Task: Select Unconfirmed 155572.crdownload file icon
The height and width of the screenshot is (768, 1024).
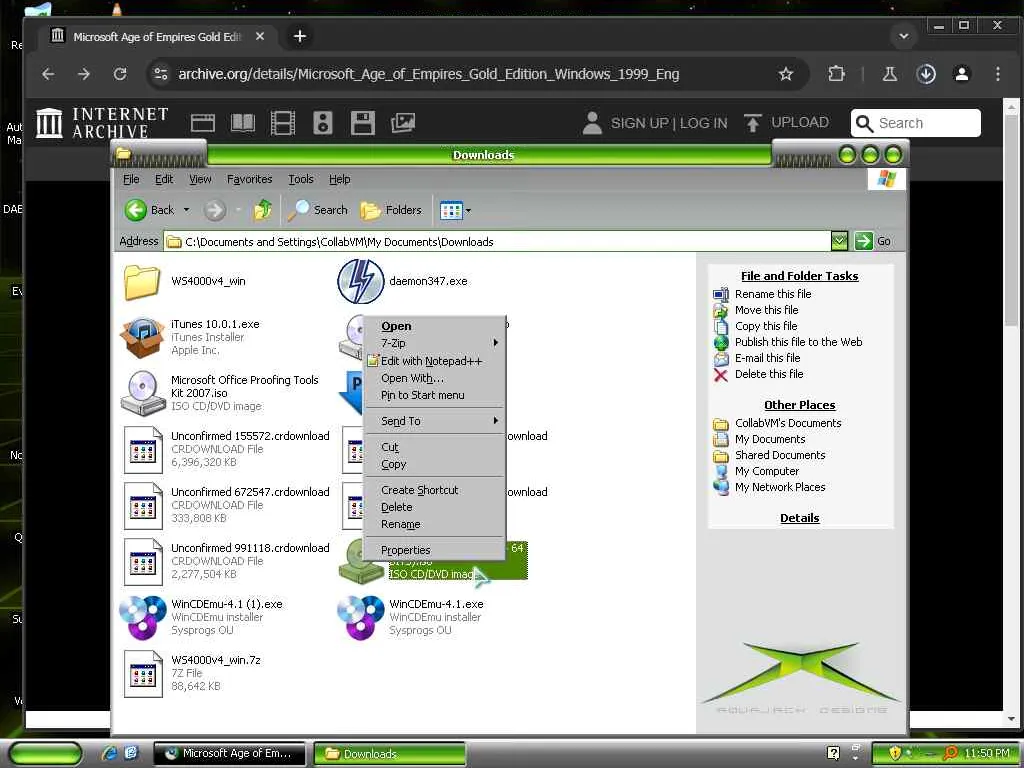Action: (x=143, y=449)
